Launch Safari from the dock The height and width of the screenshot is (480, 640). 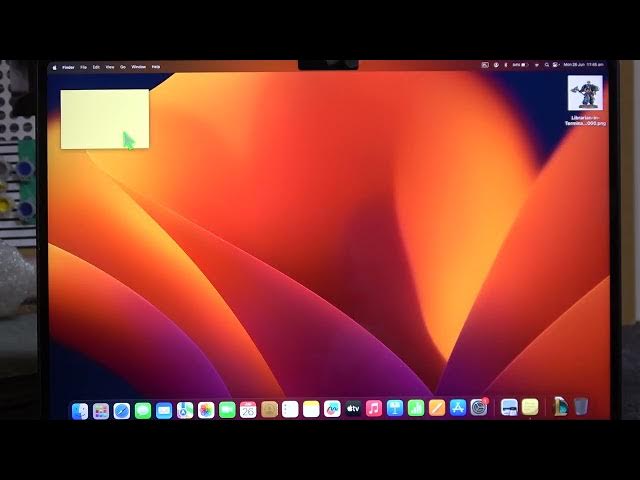[122, 409]
